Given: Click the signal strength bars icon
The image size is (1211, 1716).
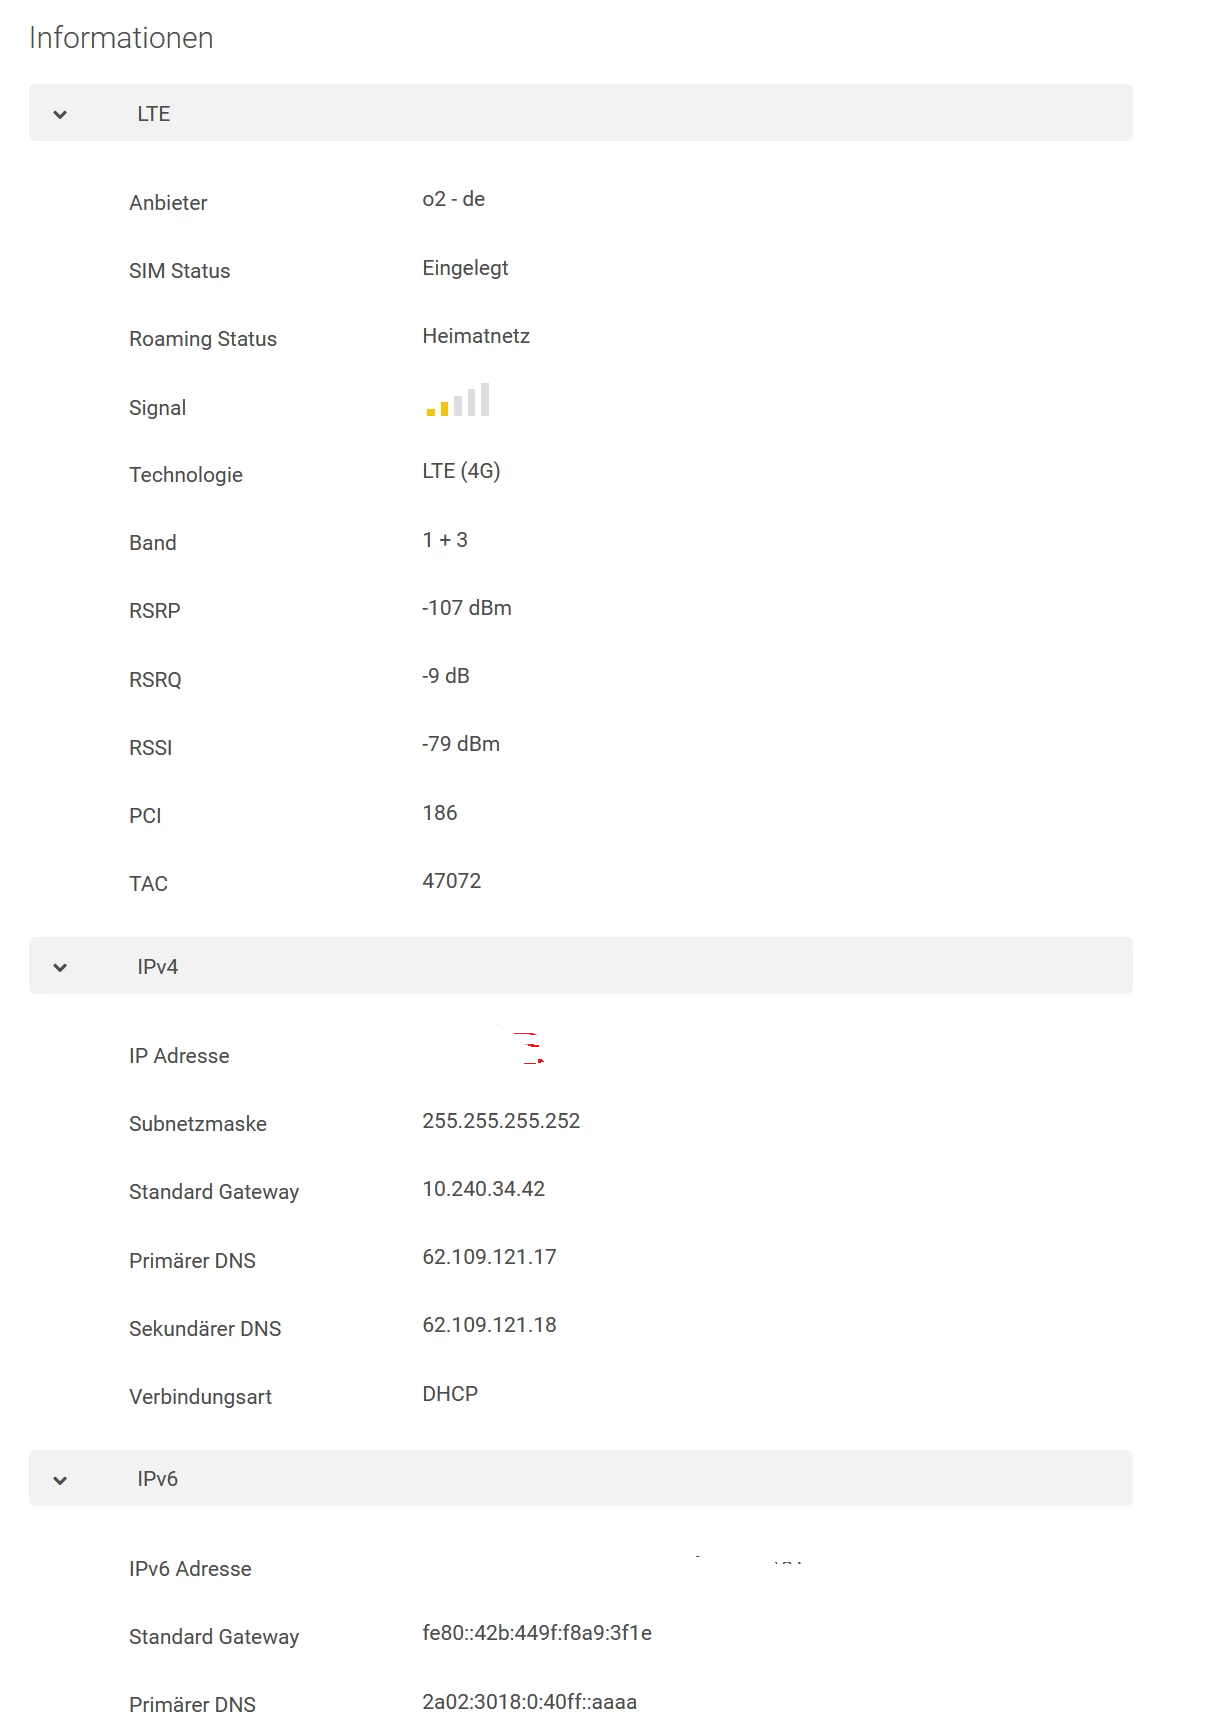Looking at the screenshot, I should click(458, 400).
